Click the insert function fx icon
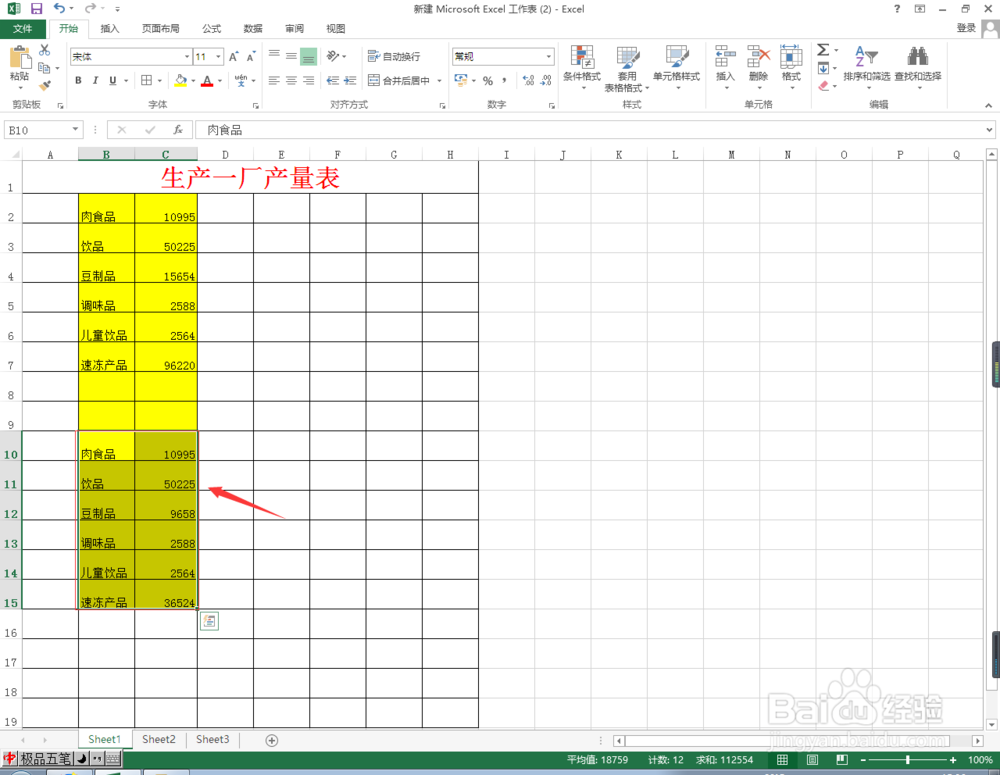 pos(178,129)
